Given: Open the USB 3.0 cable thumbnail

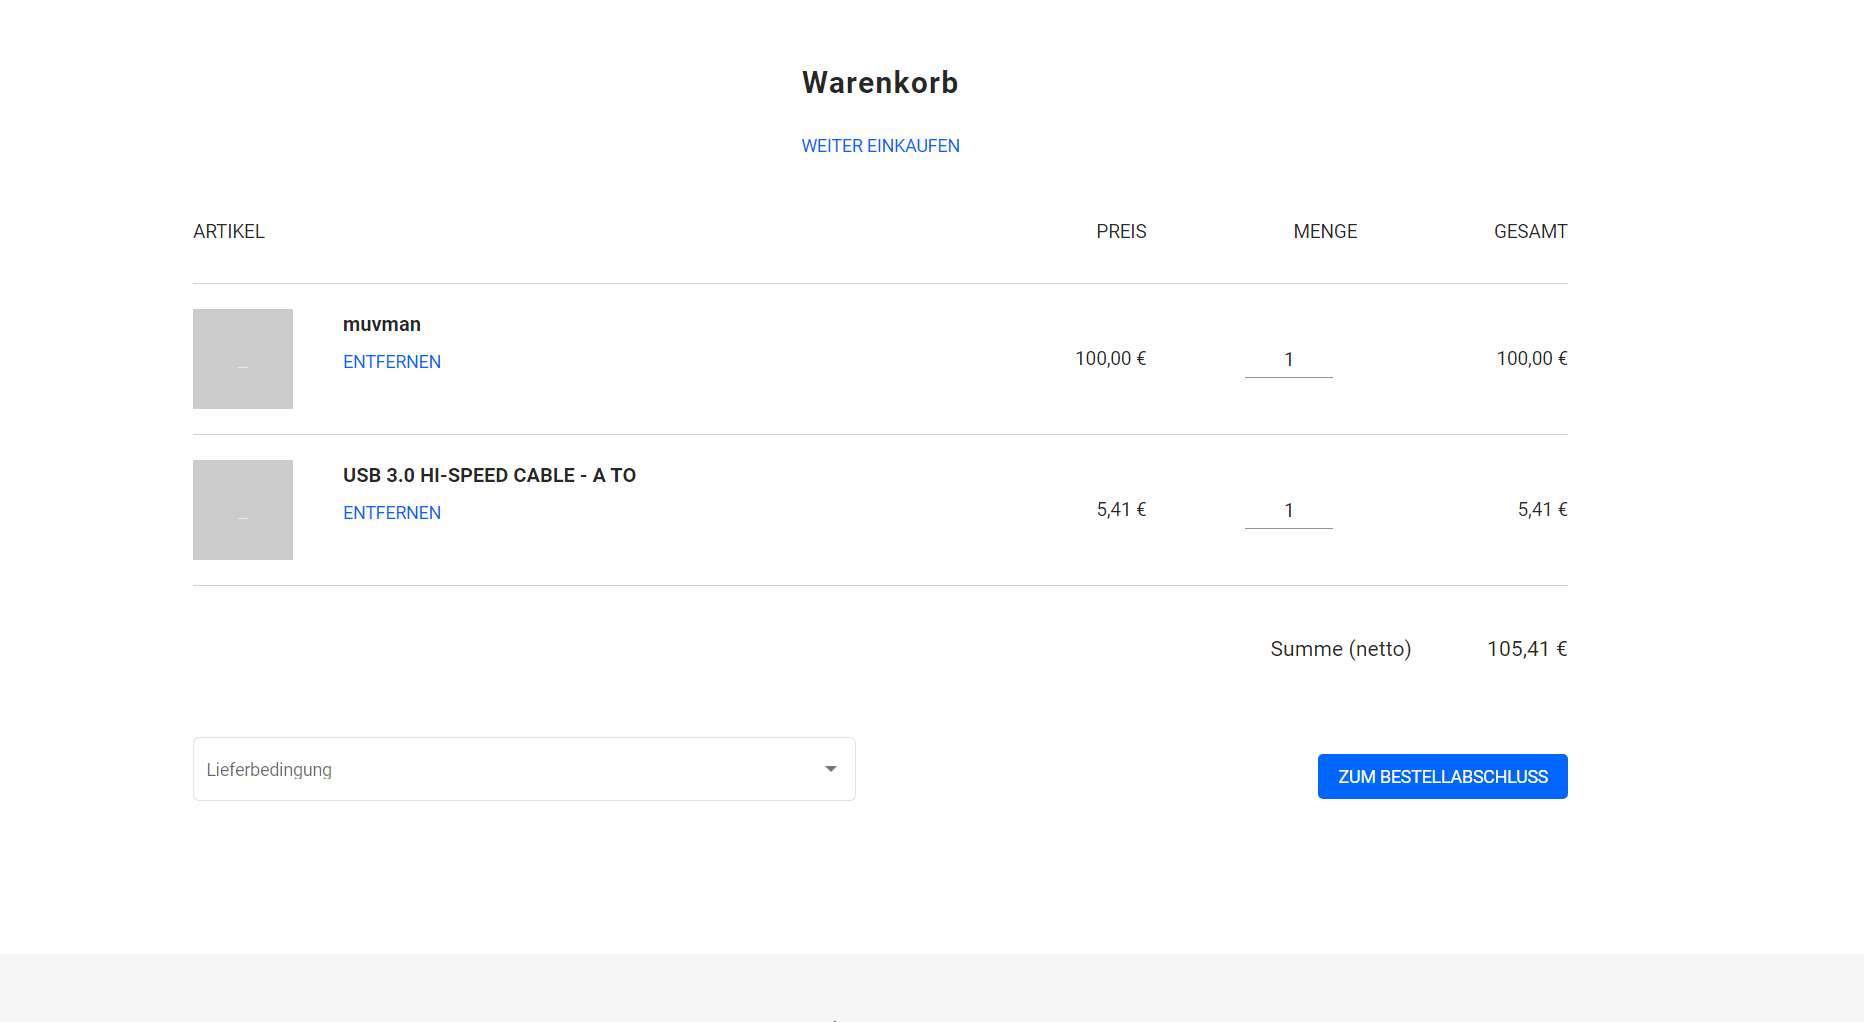Looking at the screenshot, I should tap(243, 510).
